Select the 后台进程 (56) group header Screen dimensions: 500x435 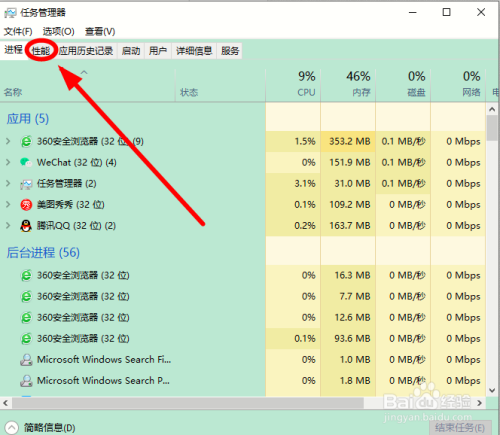pos(43,253)
